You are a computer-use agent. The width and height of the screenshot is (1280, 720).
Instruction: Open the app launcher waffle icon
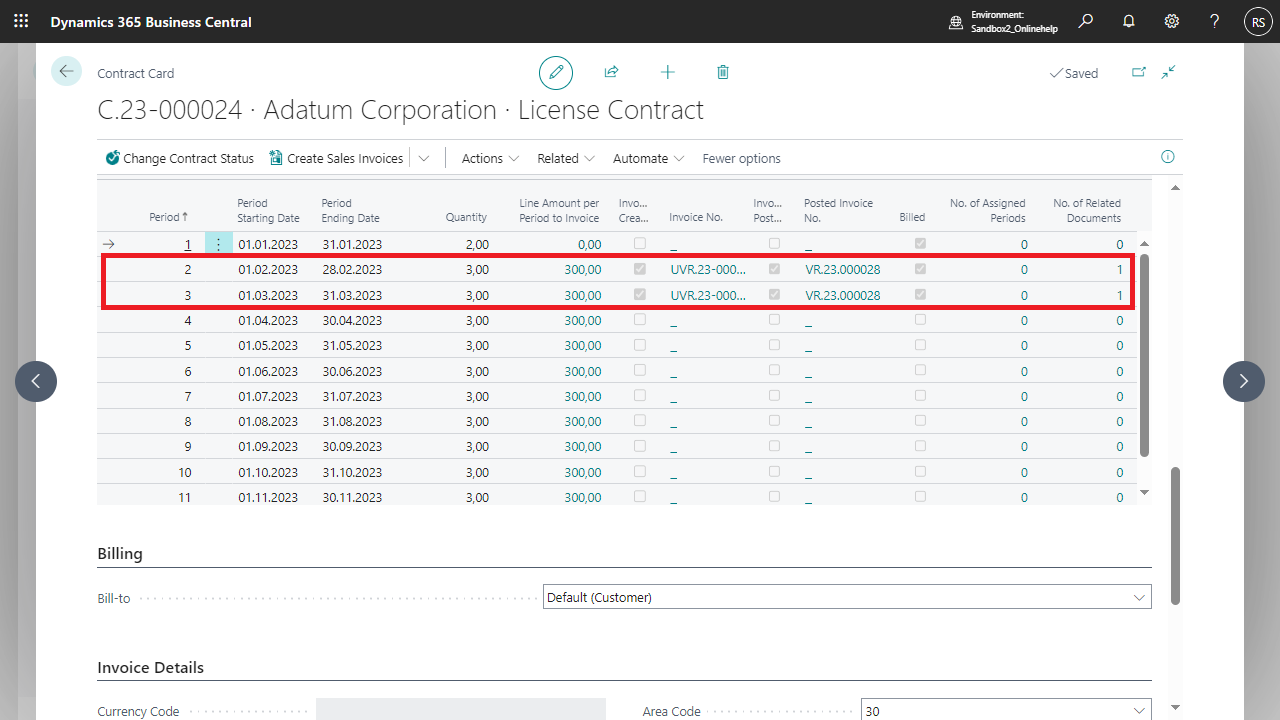coord(21,21)
